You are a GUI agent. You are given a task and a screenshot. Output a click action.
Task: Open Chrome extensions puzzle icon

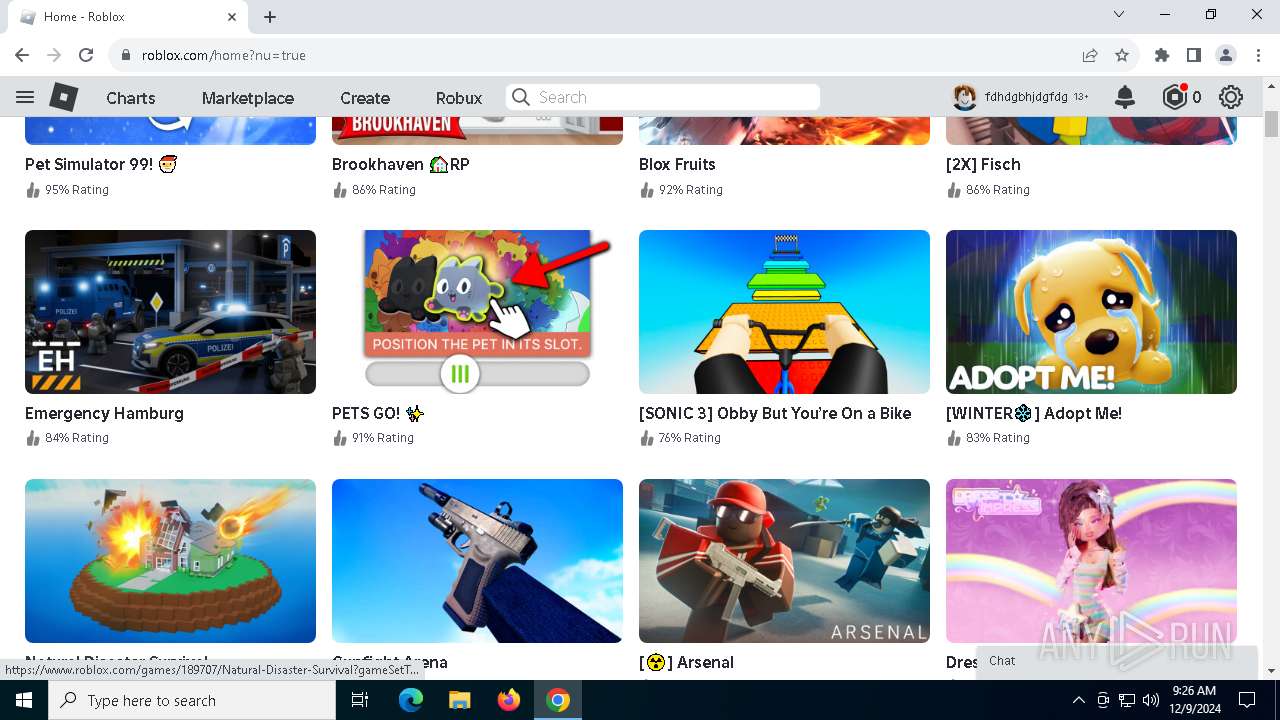pos(1162,55)
